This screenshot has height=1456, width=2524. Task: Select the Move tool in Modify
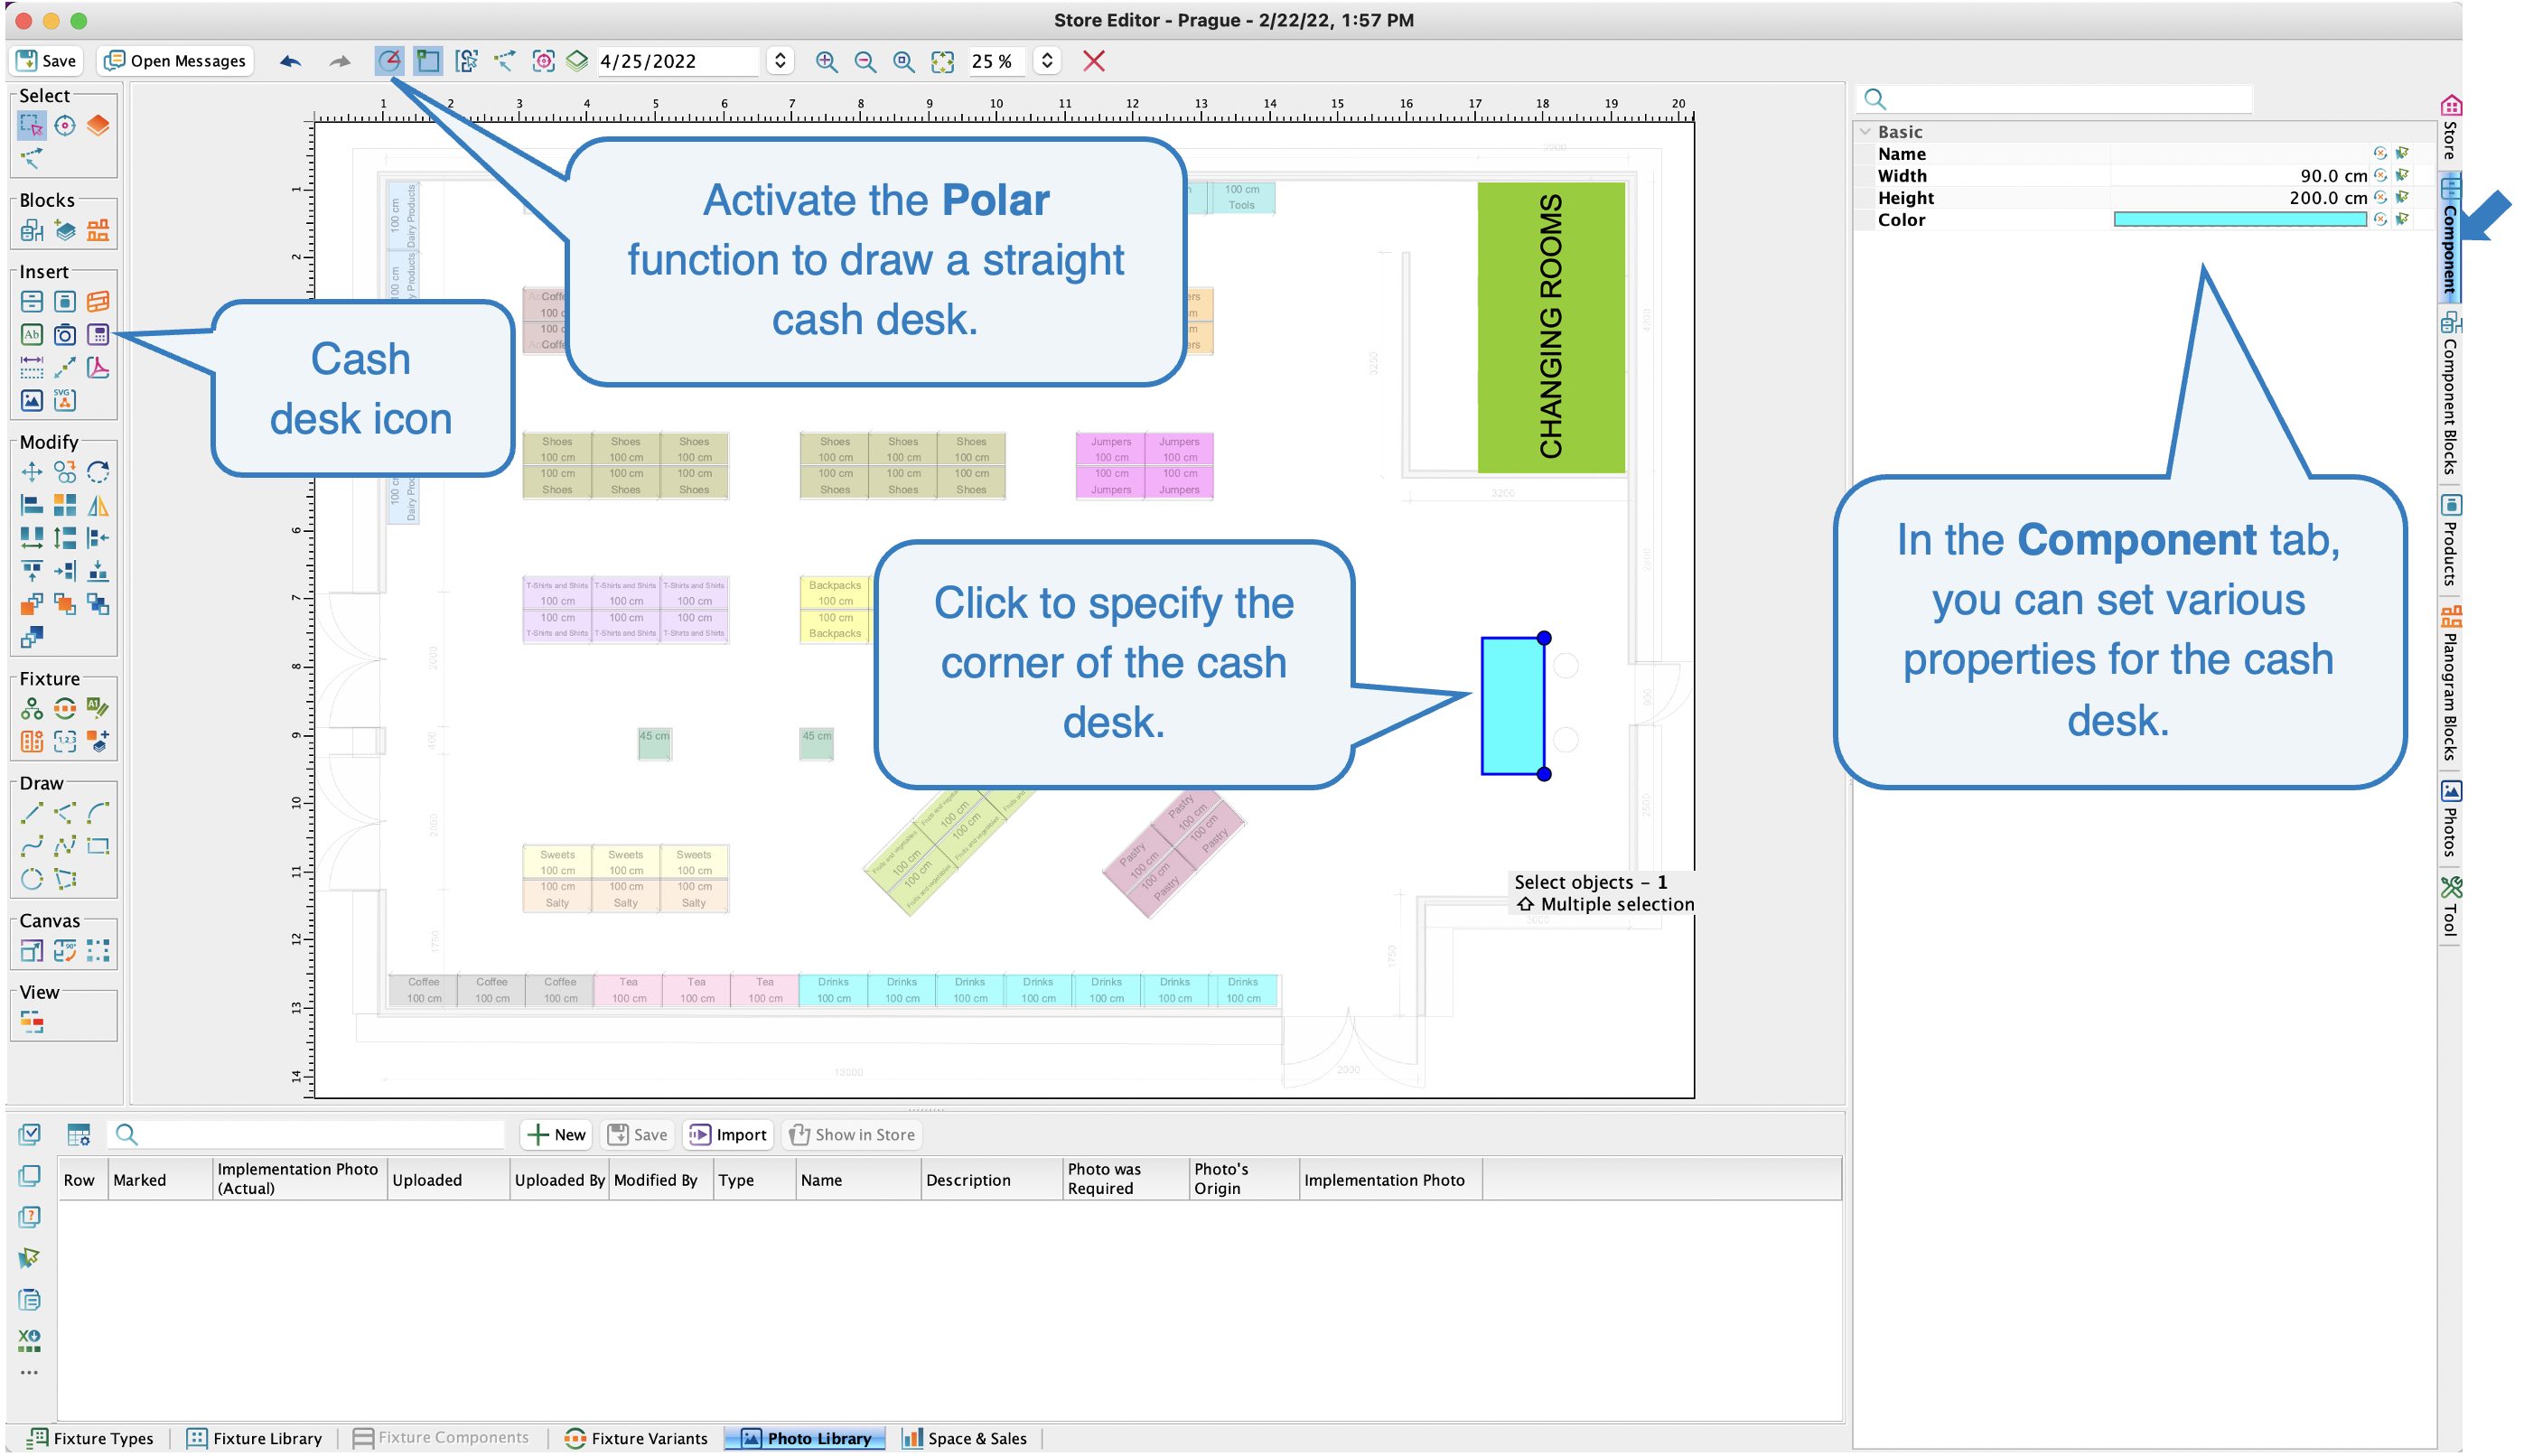(x=31, y=472)
